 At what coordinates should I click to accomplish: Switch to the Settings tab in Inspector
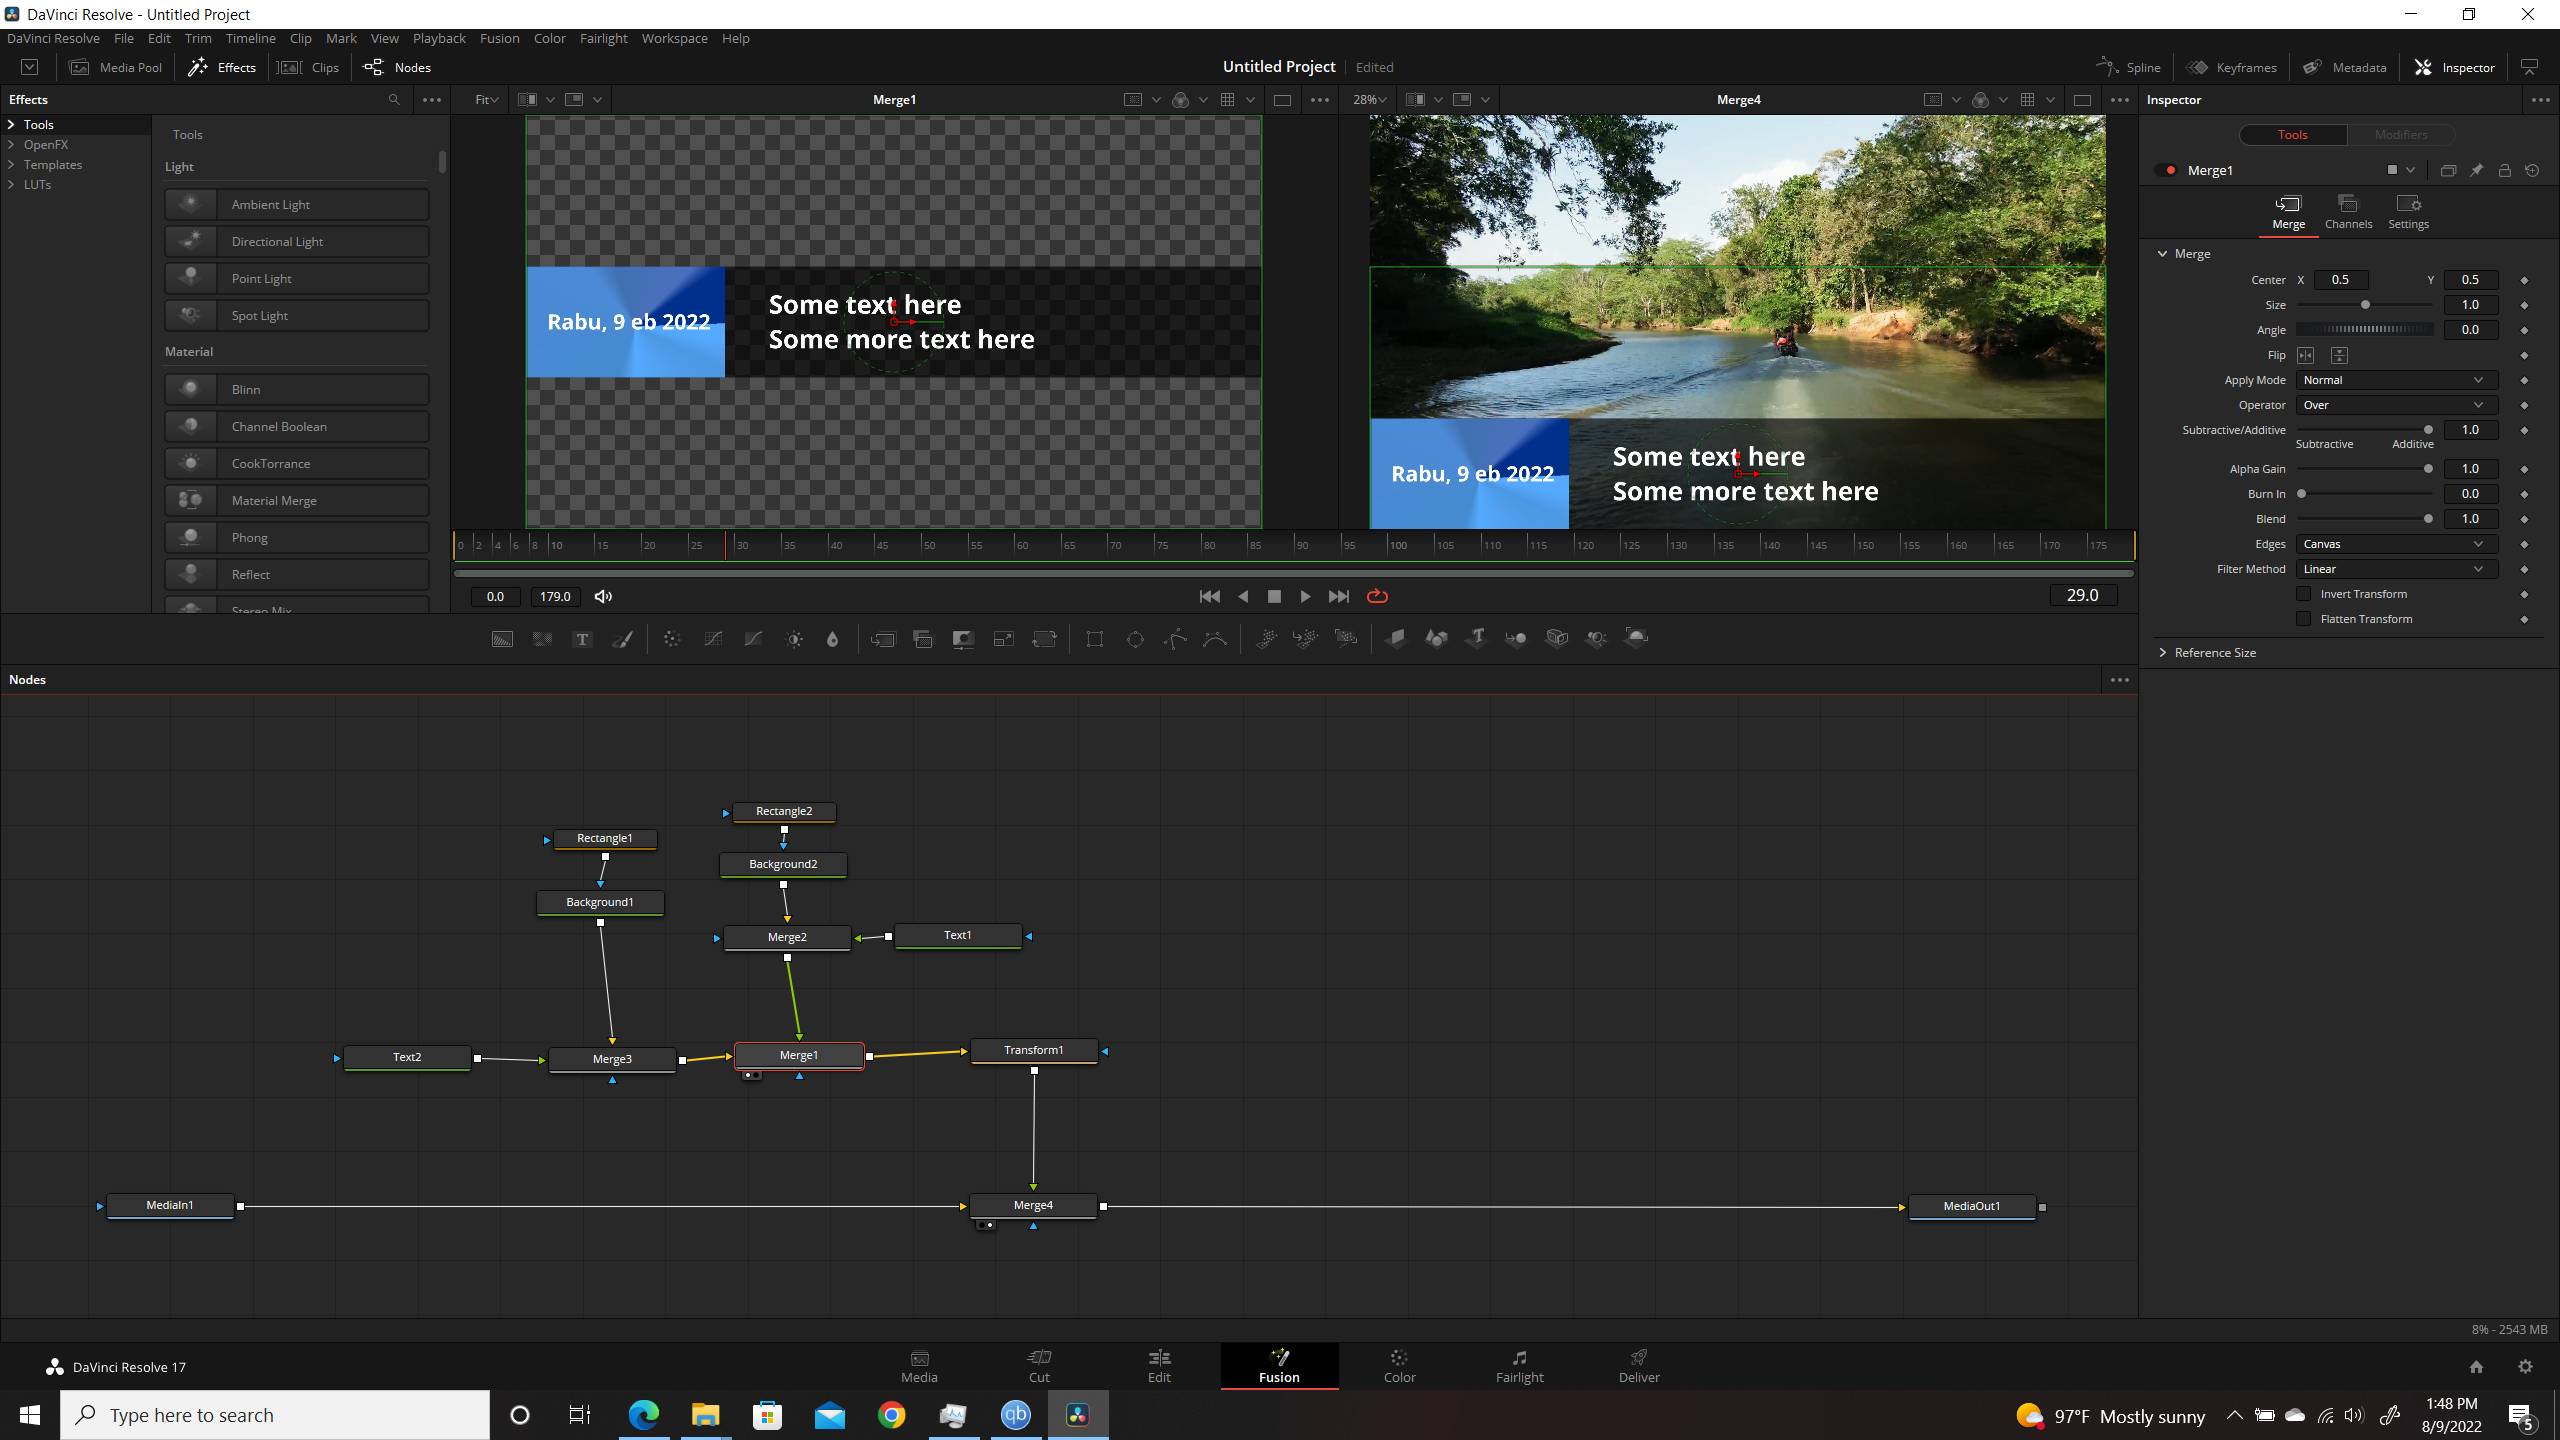2408,212
